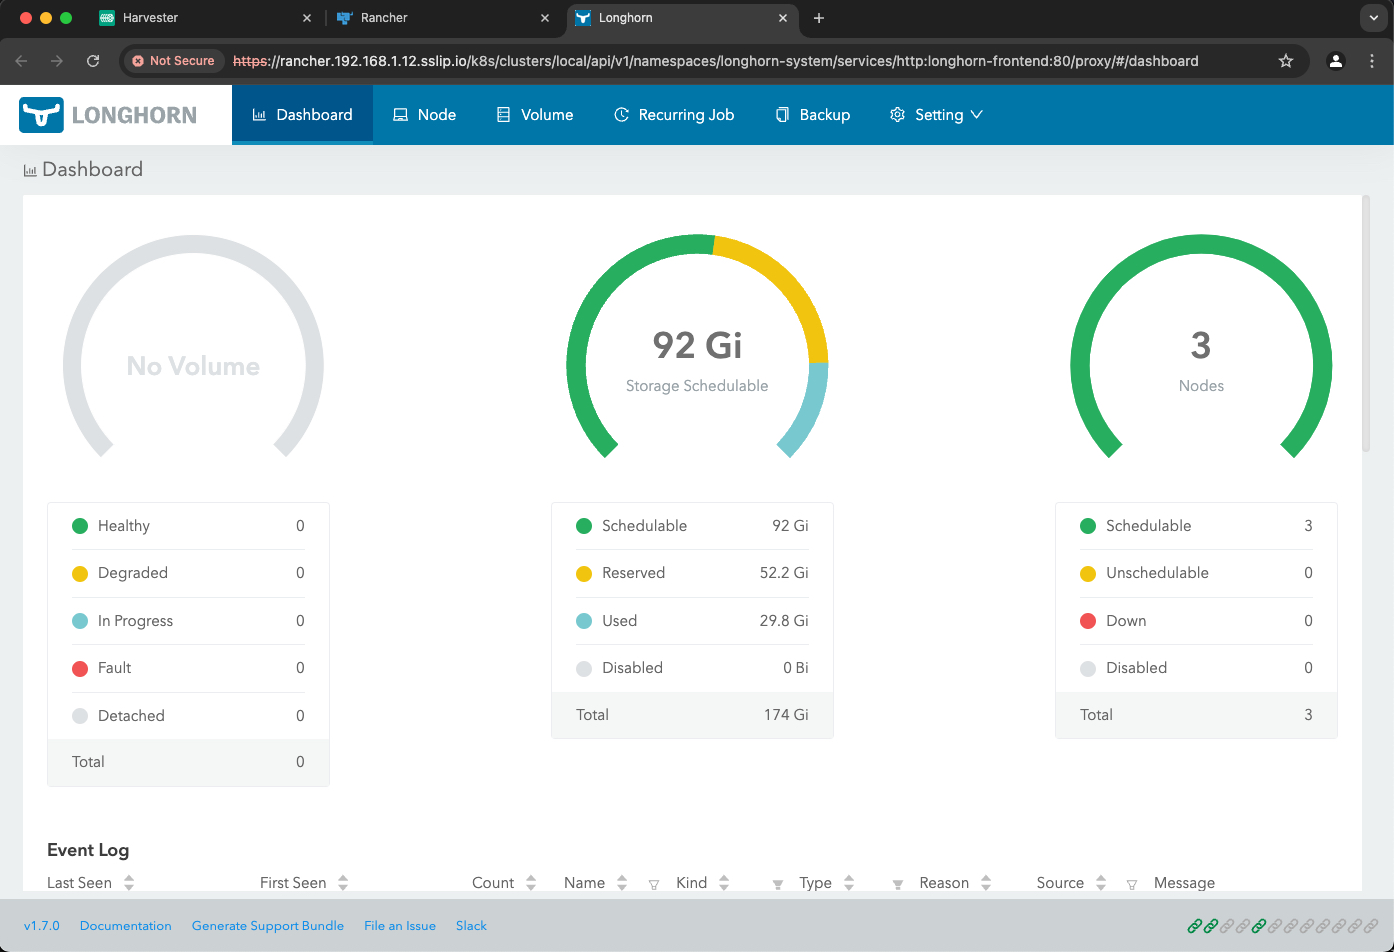Viewport: 1394px width, 952px height.
Task: Open the Chrome three-dot menu
Action: pos(1372,61)
